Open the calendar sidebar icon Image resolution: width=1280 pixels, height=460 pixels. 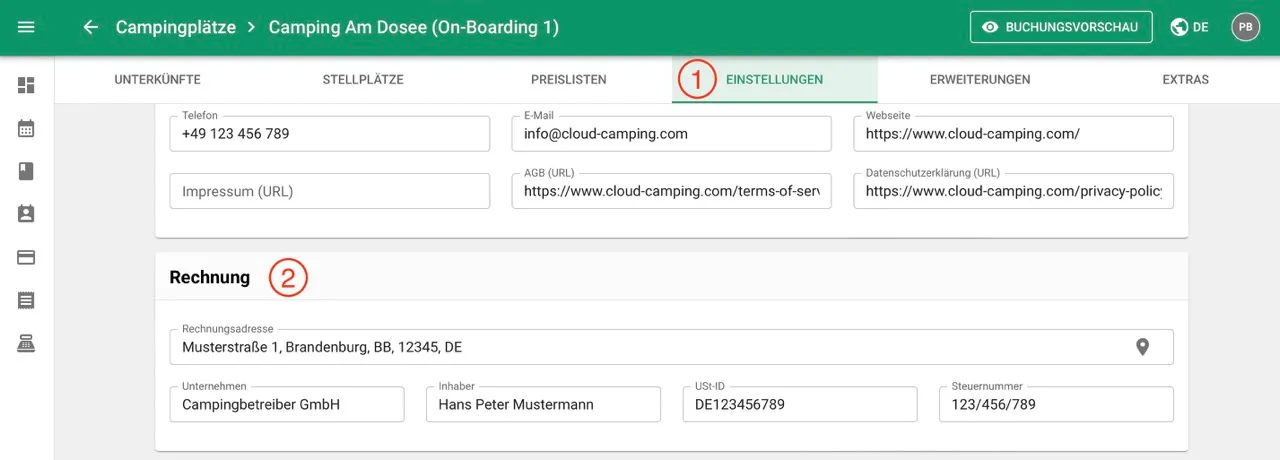tap(26, 128)
